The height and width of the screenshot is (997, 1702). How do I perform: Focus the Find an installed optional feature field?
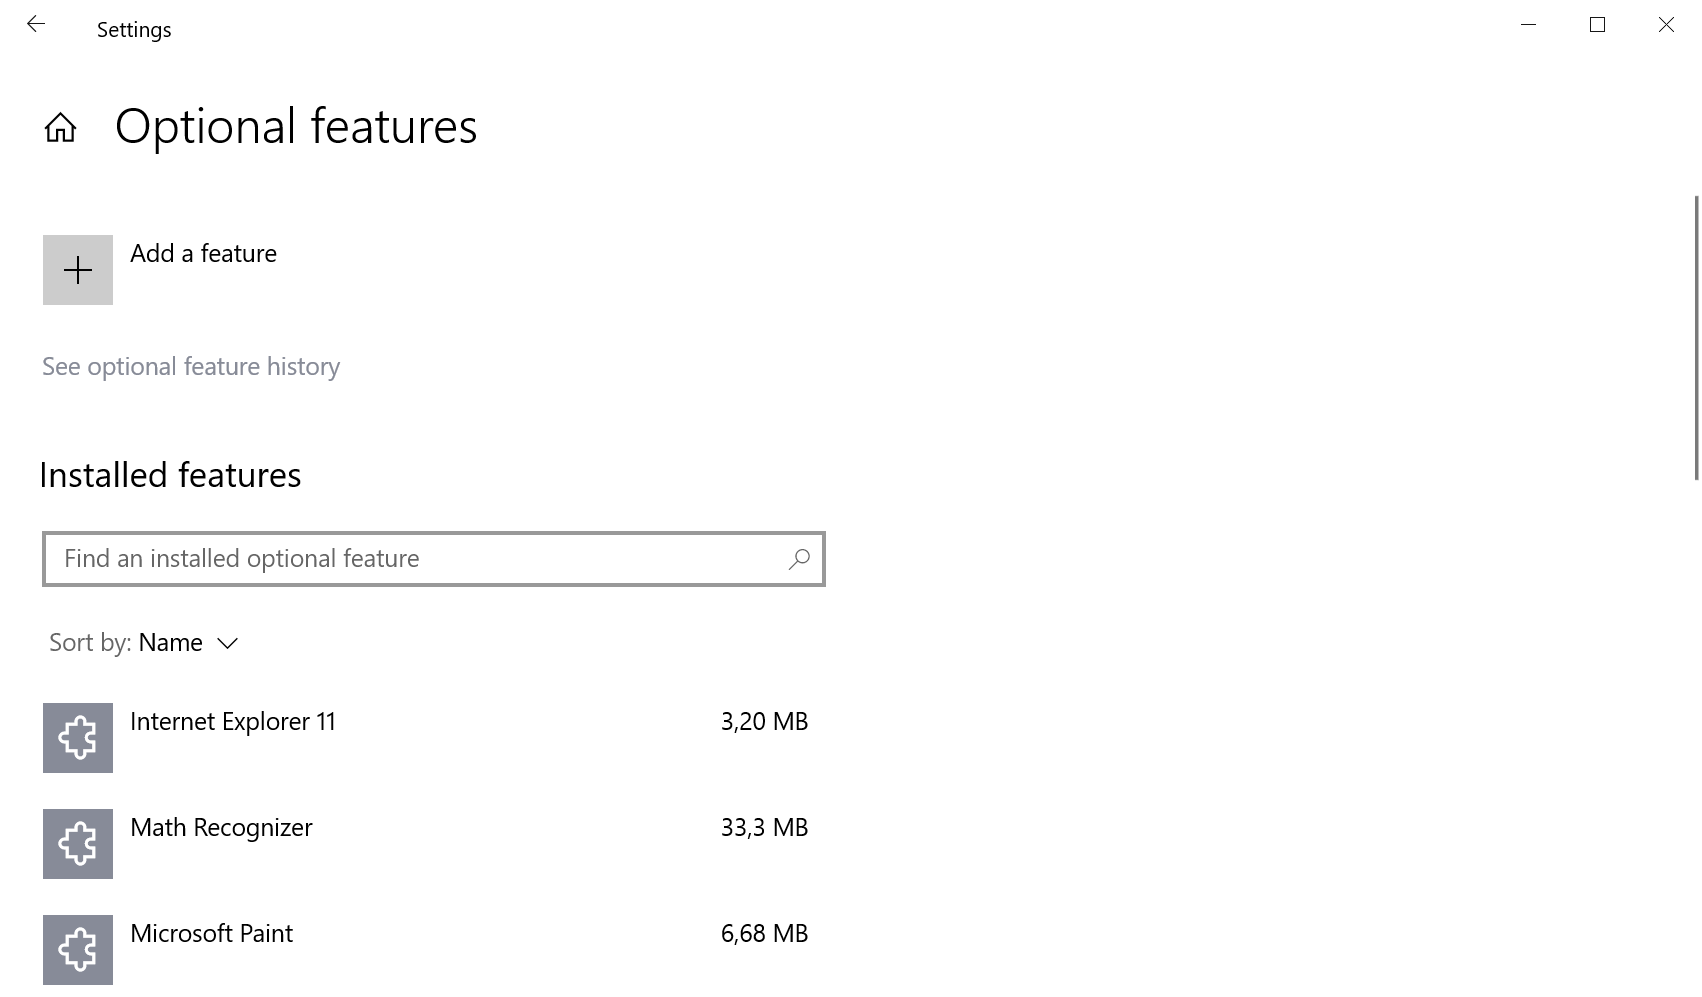click(420, 559)
